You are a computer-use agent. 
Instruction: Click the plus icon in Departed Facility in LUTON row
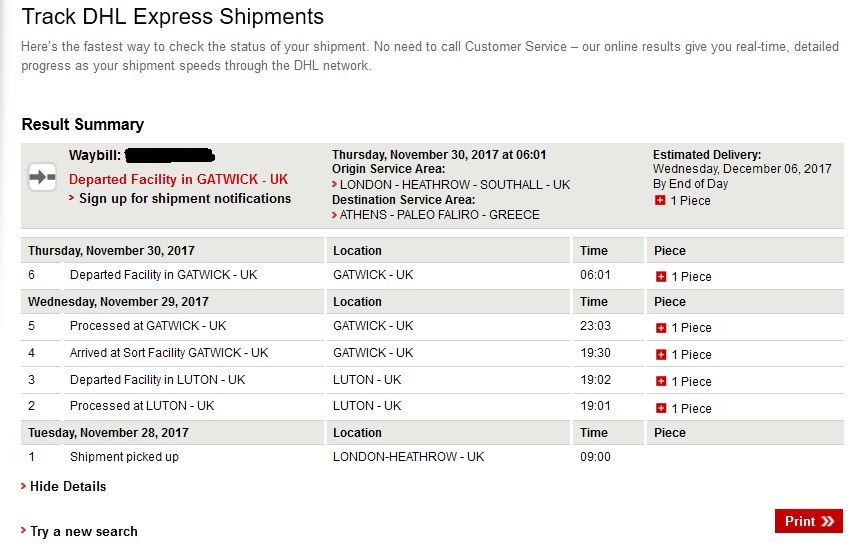661,381
